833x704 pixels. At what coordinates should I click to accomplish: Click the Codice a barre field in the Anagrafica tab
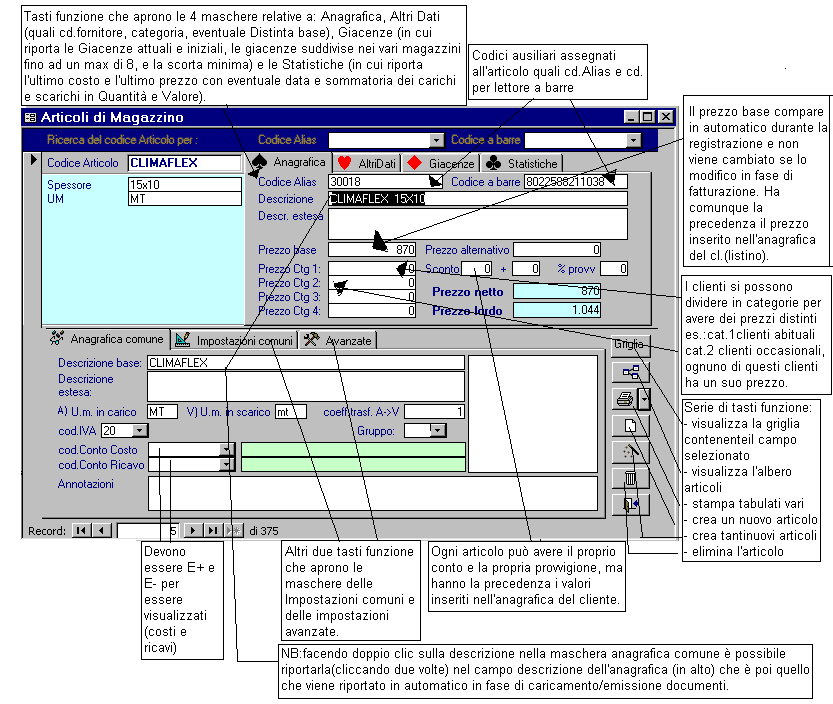(x=576, y=182)
